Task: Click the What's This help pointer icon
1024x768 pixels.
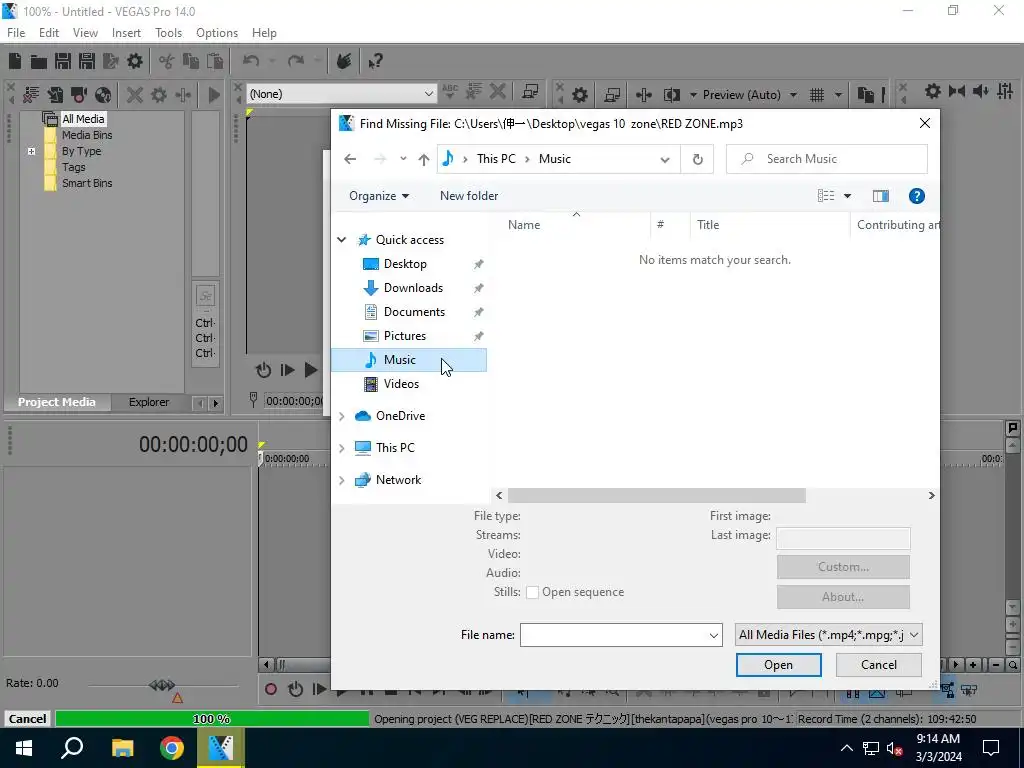Action: (x=375, y=61)
